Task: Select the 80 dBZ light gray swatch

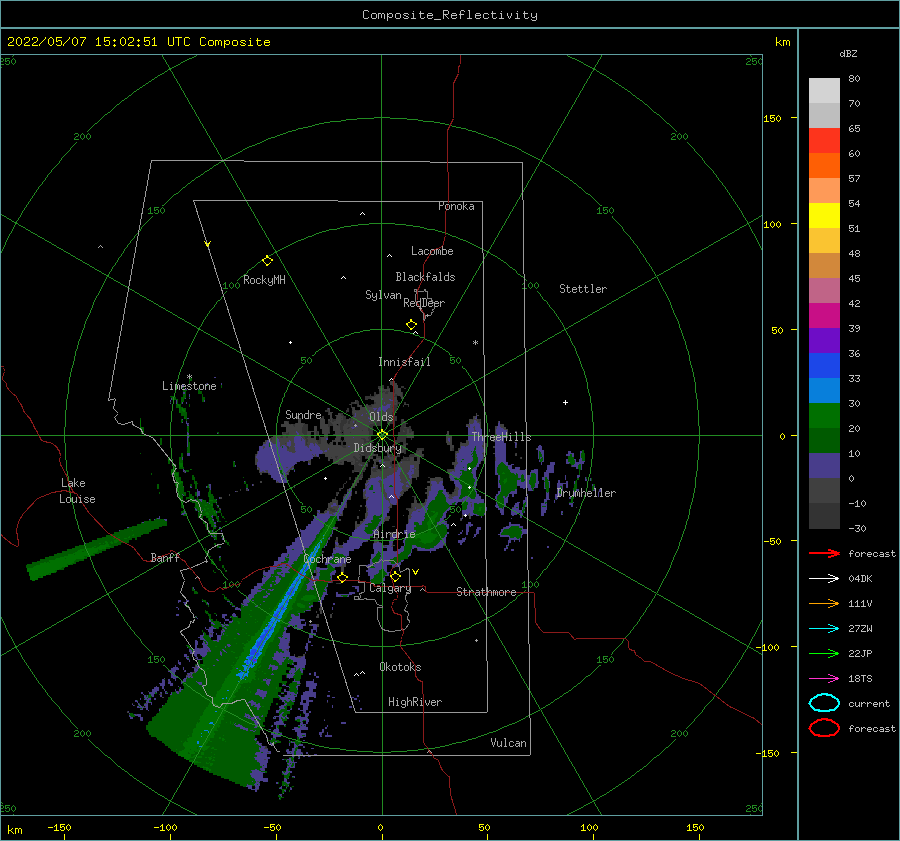Action: (824, 90)
